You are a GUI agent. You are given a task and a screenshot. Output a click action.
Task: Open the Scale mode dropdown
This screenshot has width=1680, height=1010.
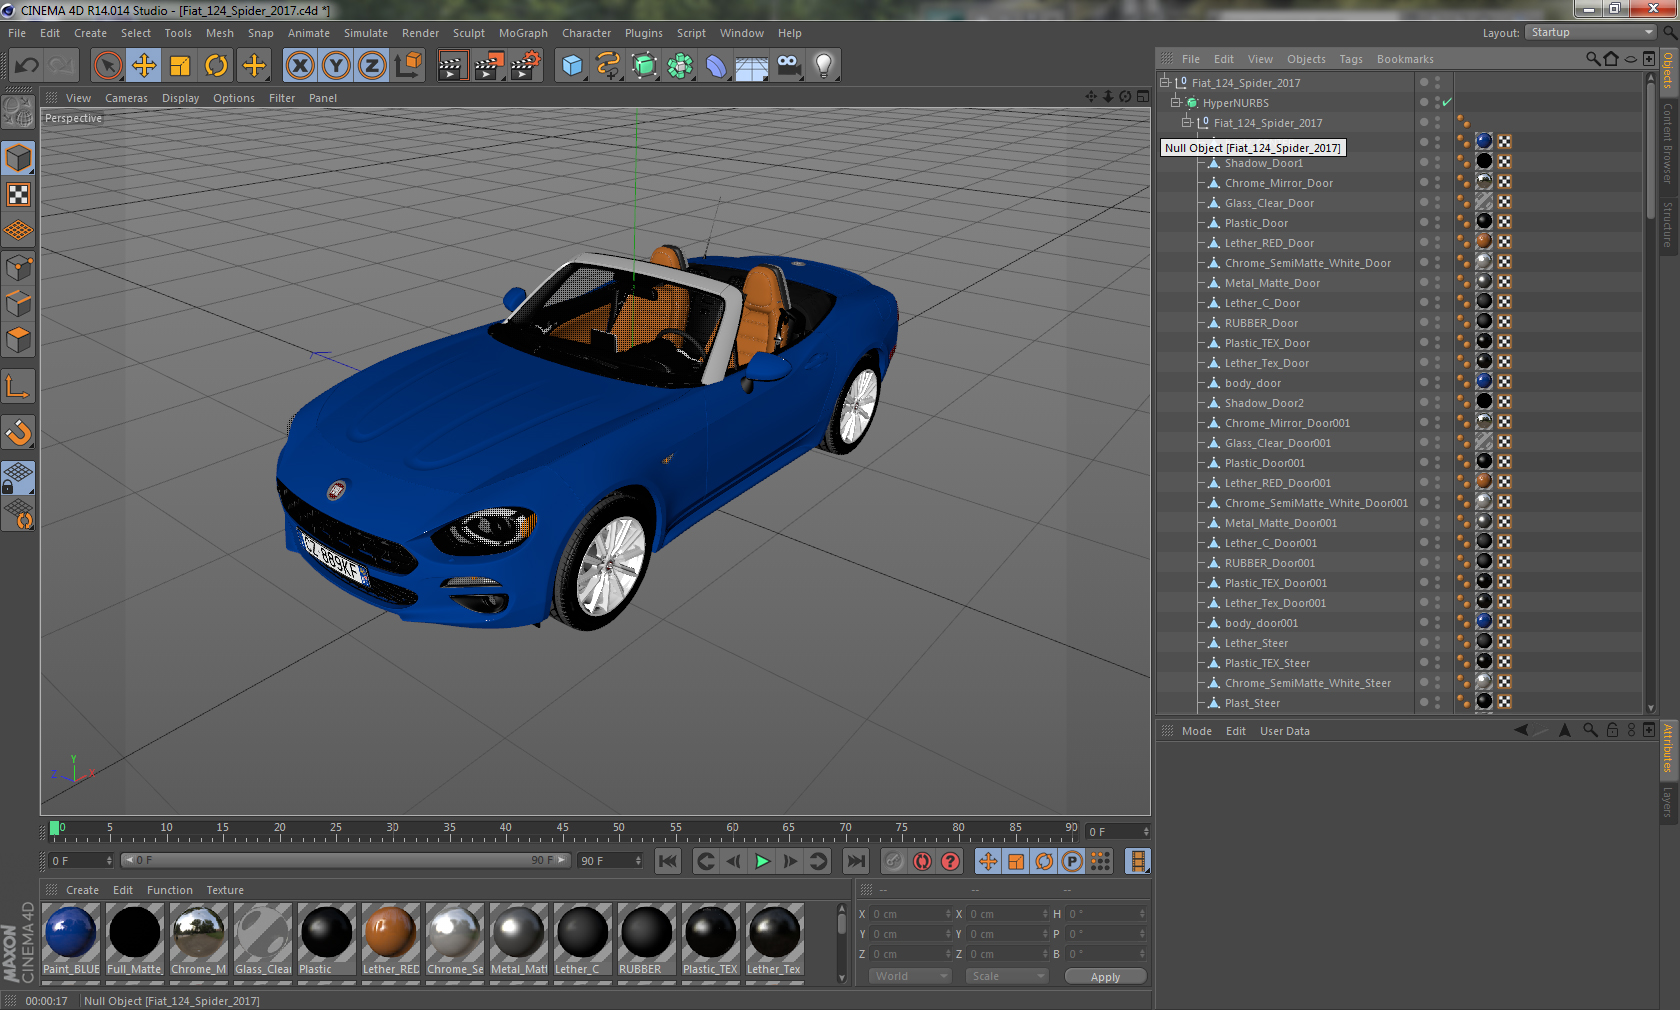pos(1007,976)
